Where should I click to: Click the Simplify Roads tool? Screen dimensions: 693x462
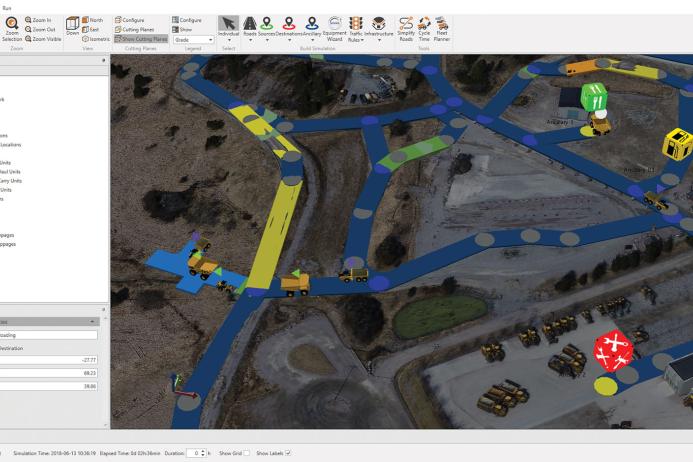pyautogui.click(x=406, y=27)
